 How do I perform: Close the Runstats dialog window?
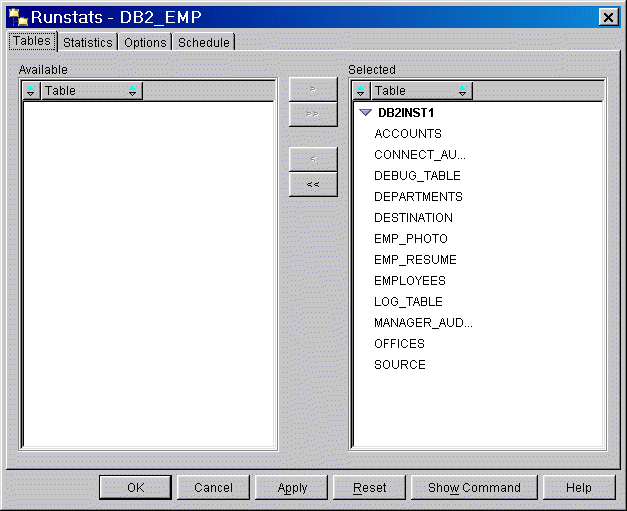pyautogui.click(x=606, y=17)
